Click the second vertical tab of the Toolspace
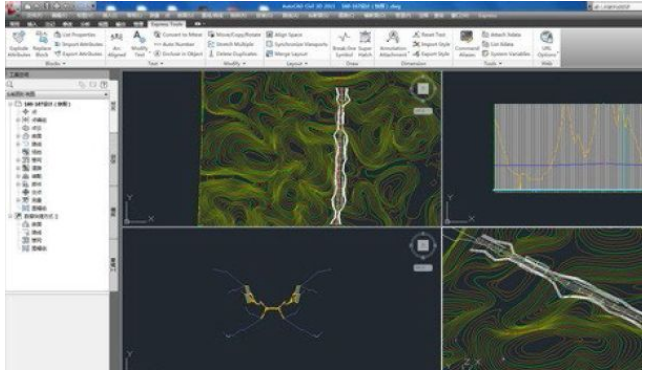 click(113, 159)
